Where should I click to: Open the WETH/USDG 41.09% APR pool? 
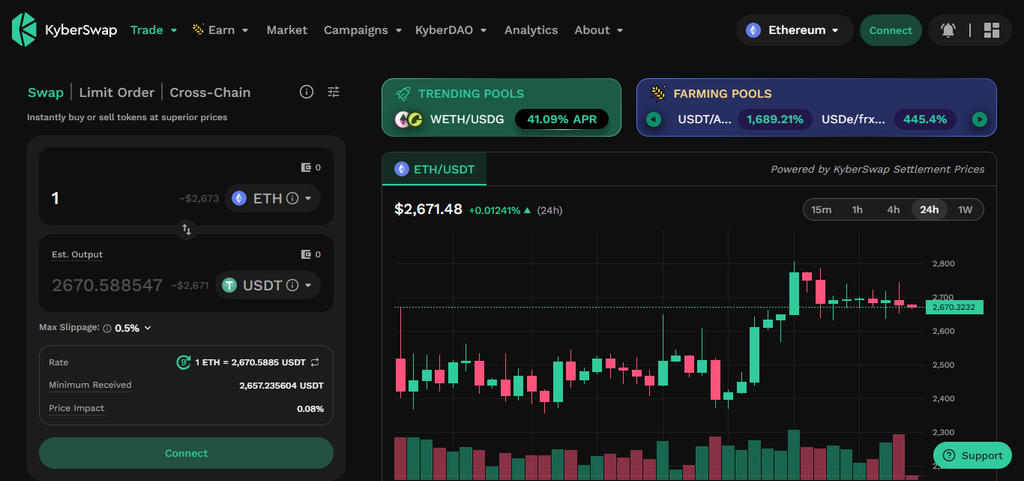[x=502, y=119]
